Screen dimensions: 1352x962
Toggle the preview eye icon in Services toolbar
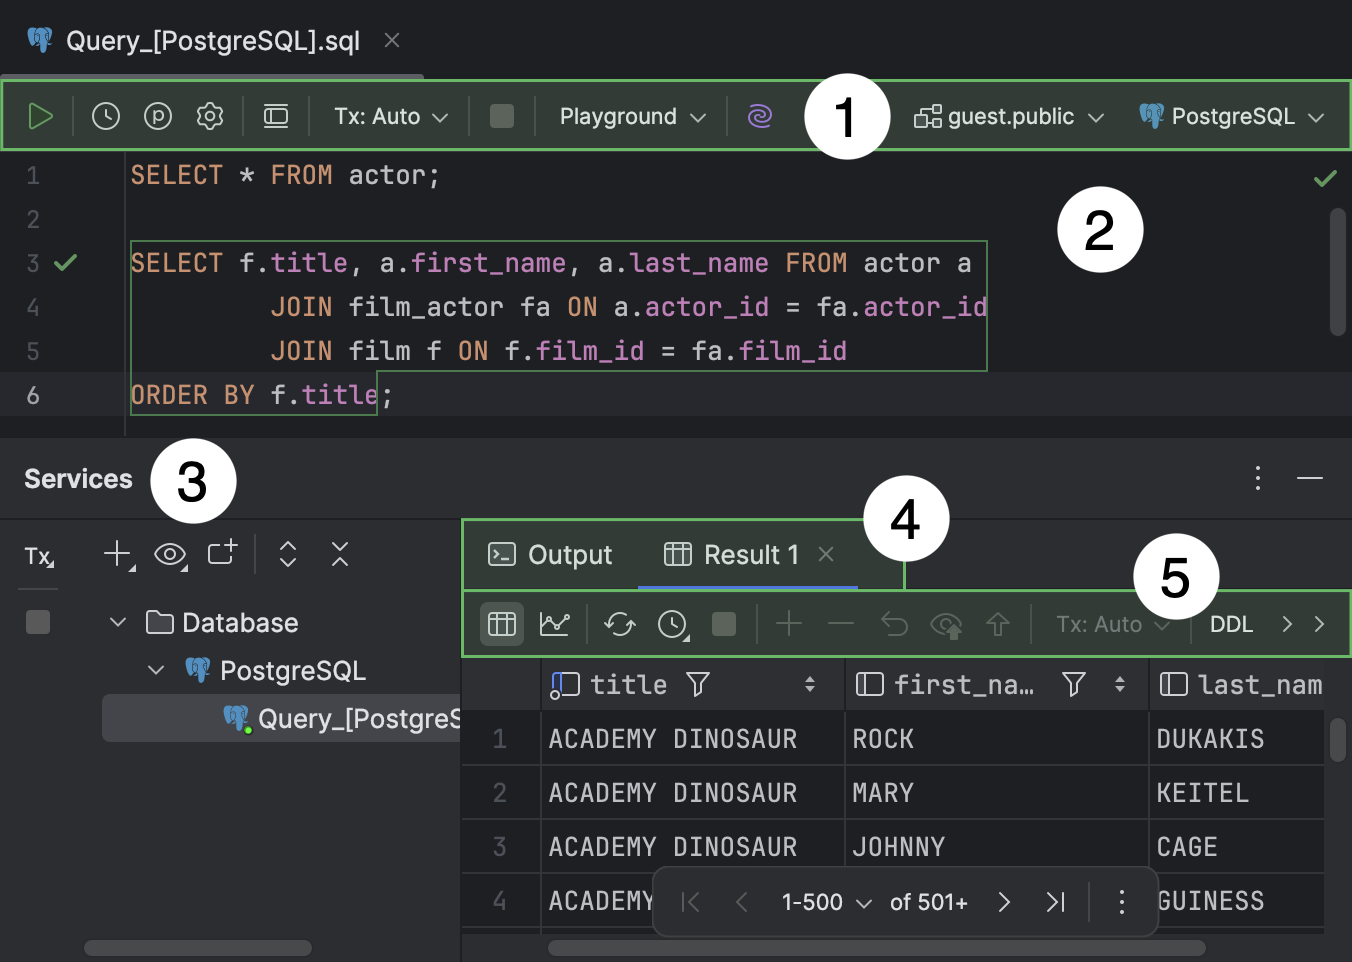point(170,553)
